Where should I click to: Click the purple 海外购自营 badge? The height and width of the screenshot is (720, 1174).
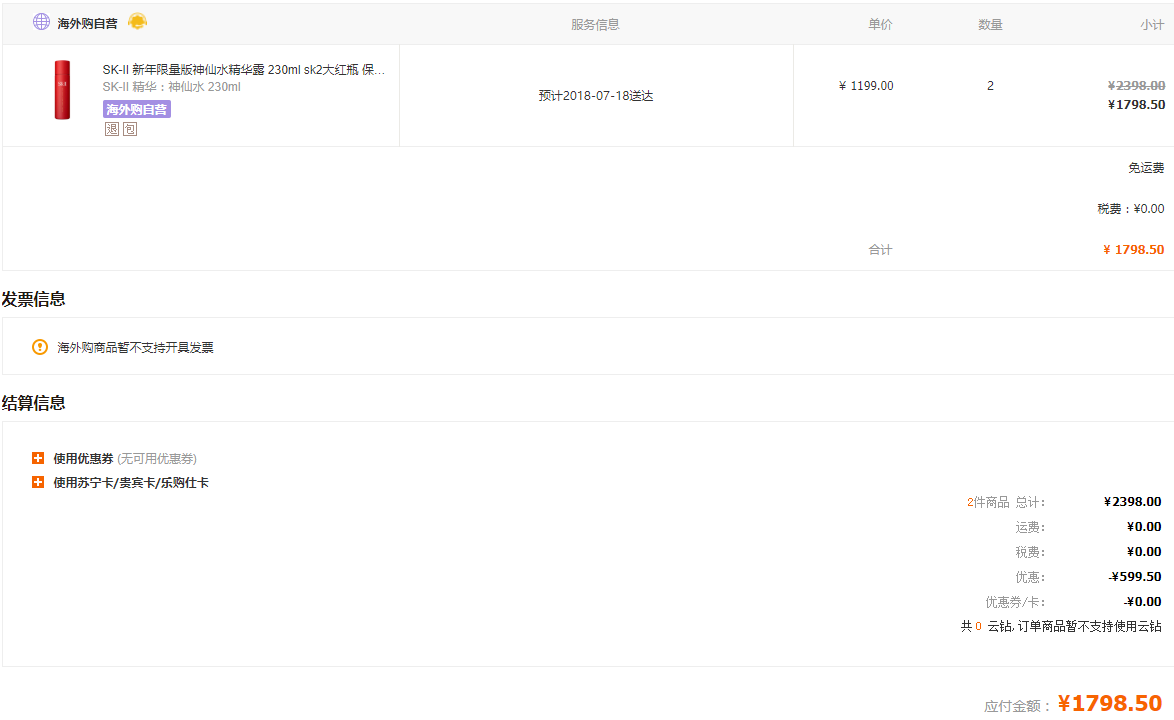tap(136, 109)
